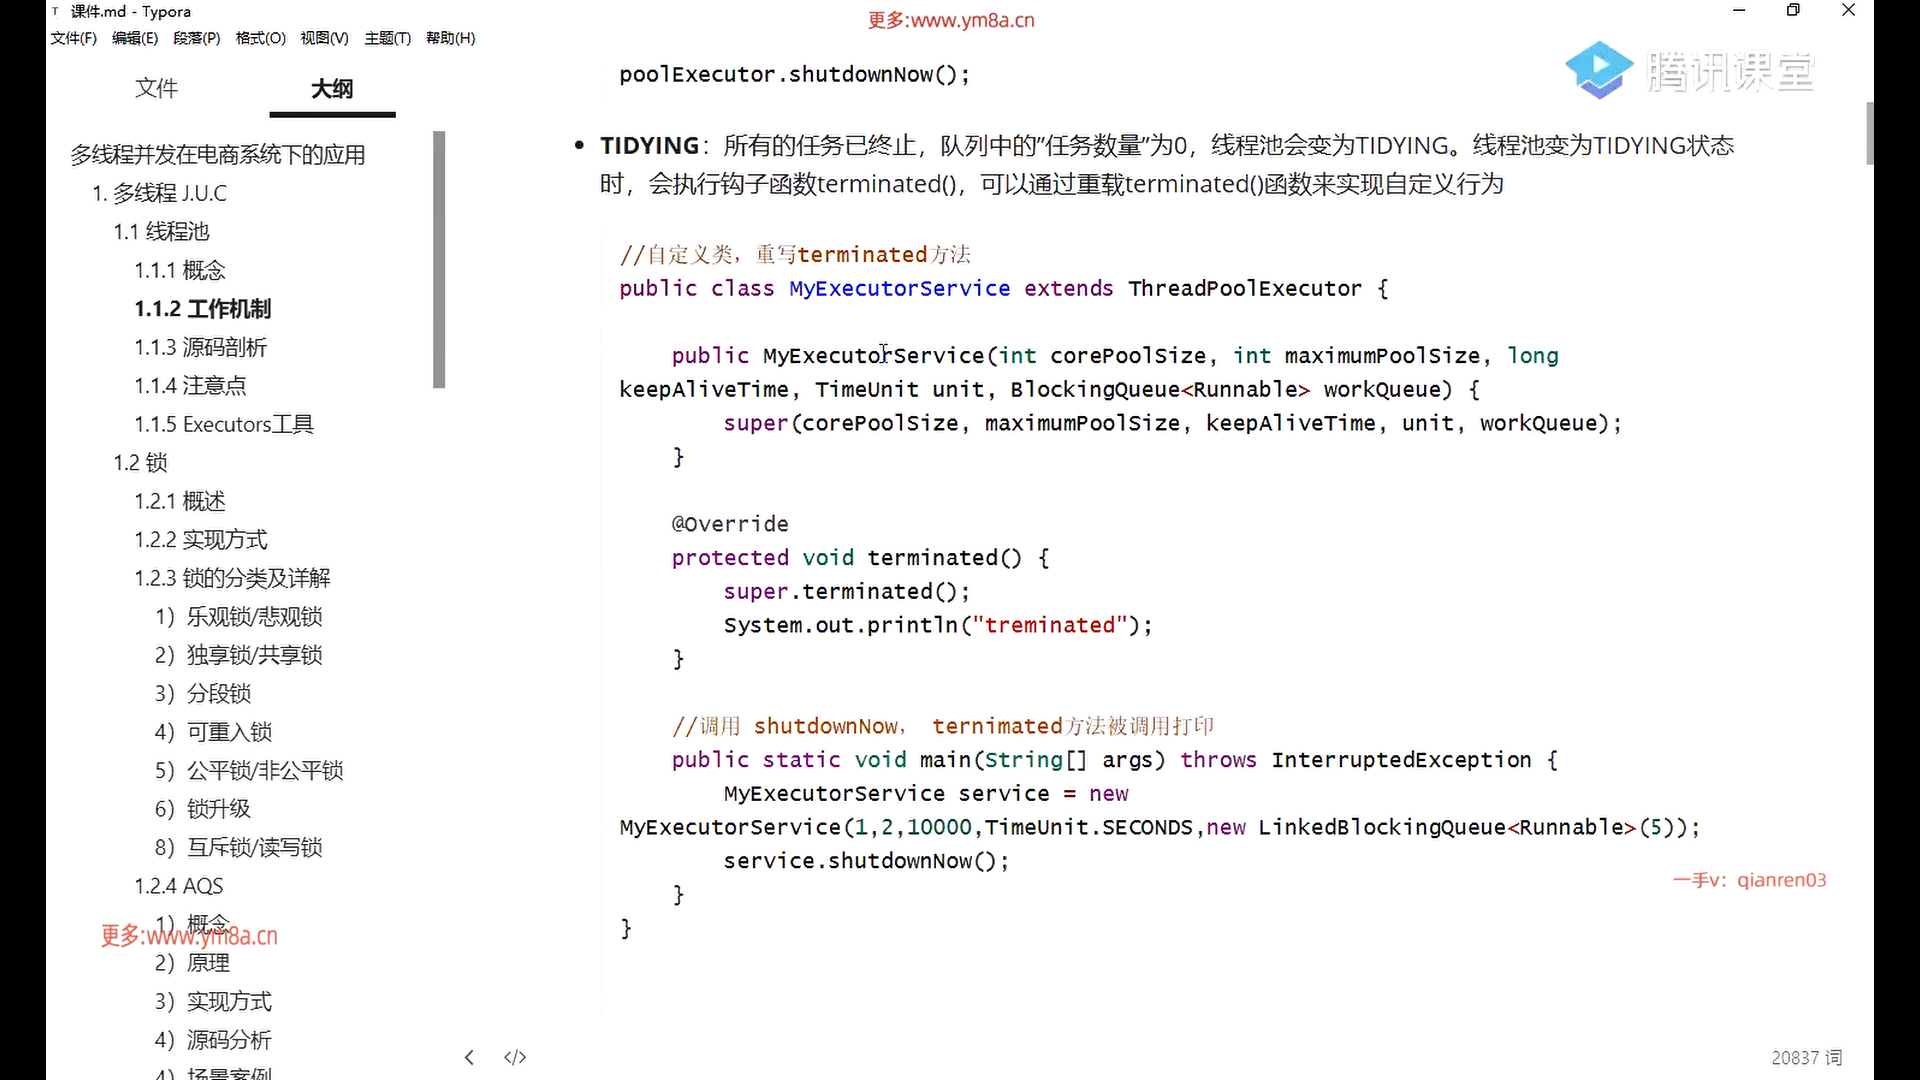The height and width of the screenshot is (1080, 1920).
Task: Open the 格式(O) menu
Action: pyautogui.click(x=260, y=38)
